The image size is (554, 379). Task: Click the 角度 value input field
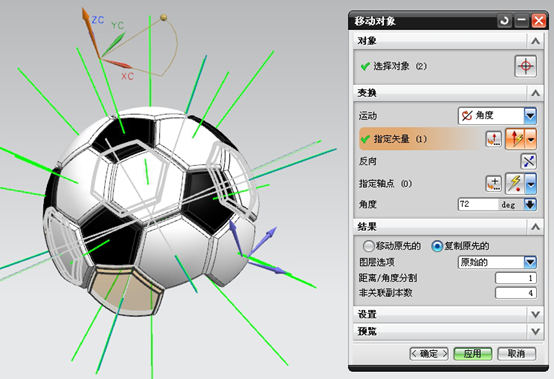[x=478, y=205]
